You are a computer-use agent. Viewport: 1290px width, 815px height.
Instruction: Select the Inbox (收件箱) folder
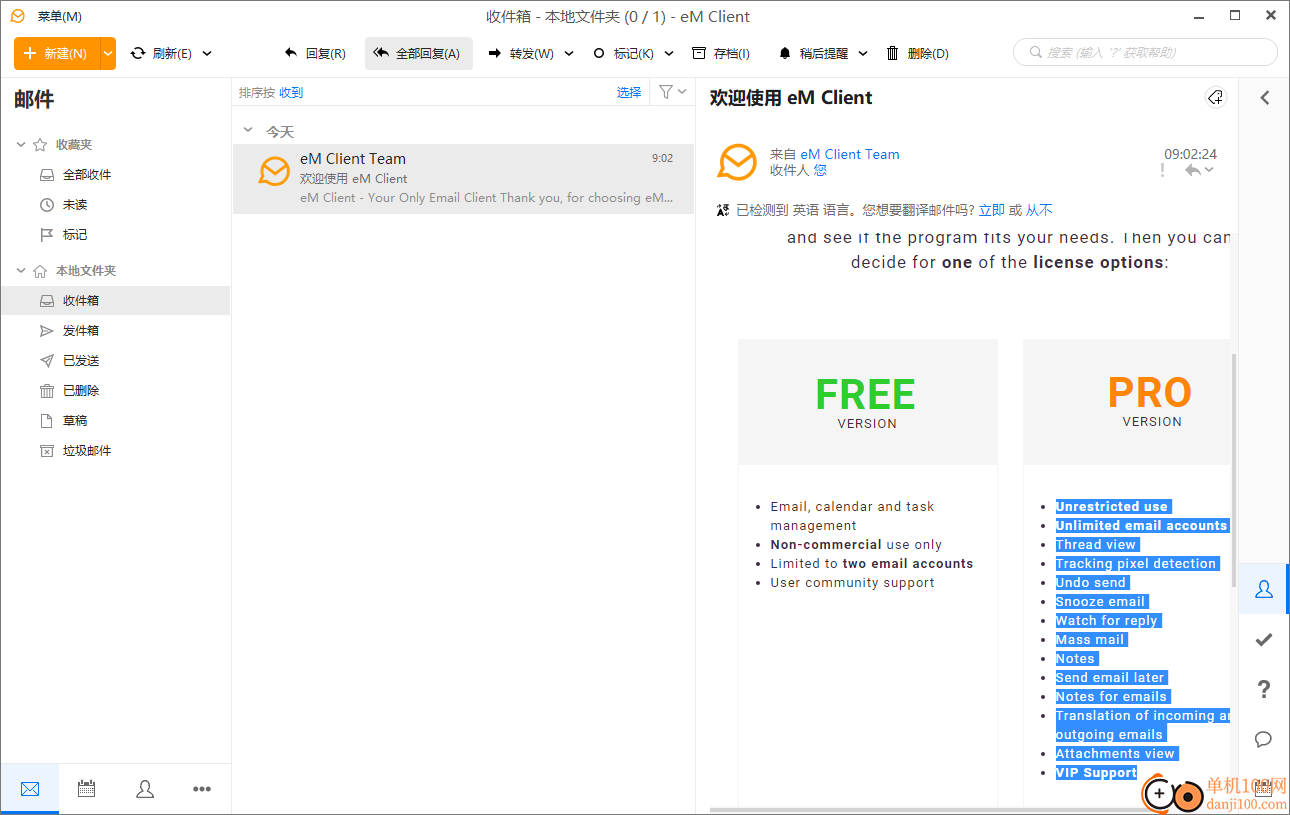tap(115, 301)
